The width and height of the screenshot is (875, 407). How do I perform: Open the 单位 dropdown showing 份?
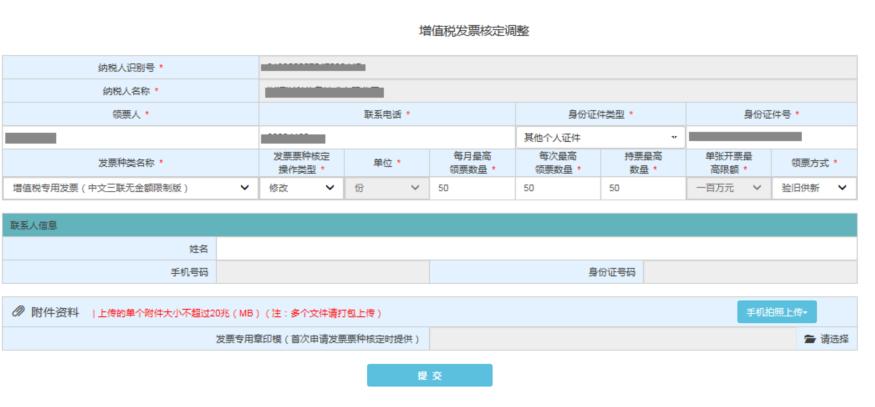[x=386, y=187]
